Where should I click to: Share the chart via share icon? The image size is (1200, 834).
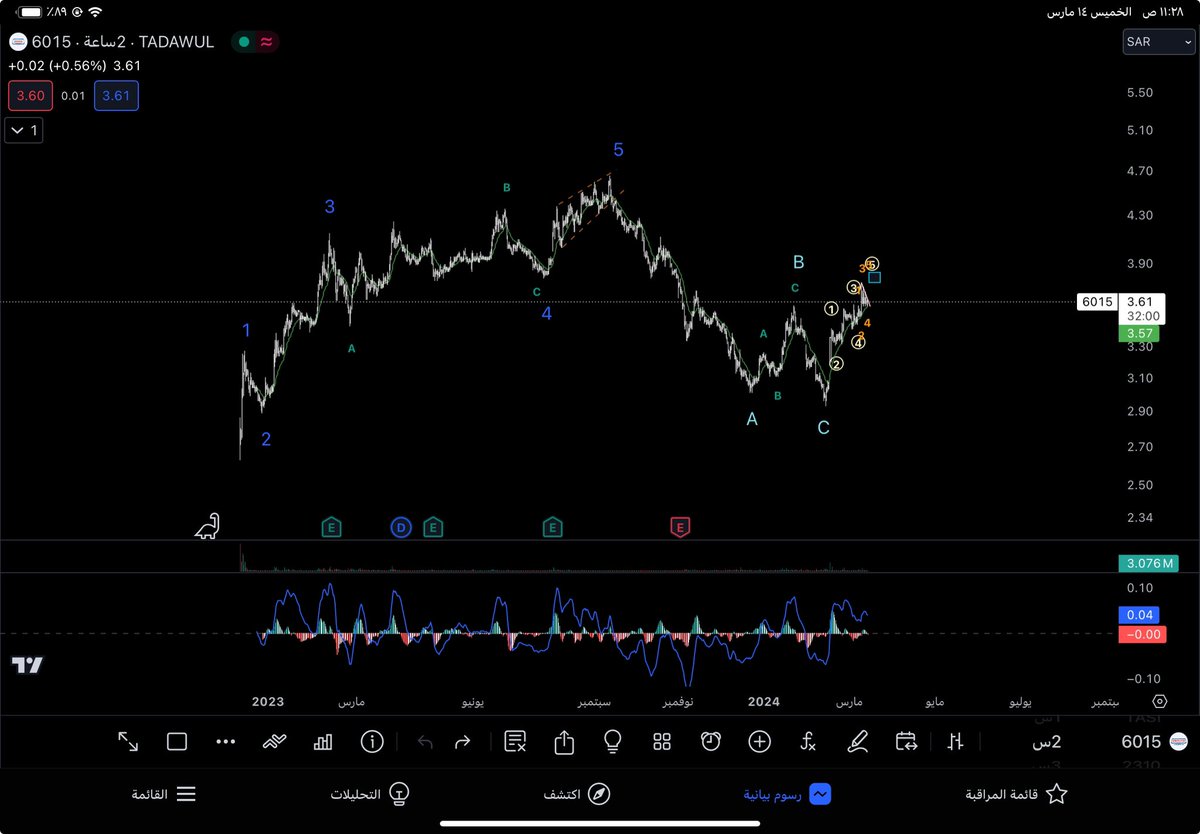(x=564, y=741)
